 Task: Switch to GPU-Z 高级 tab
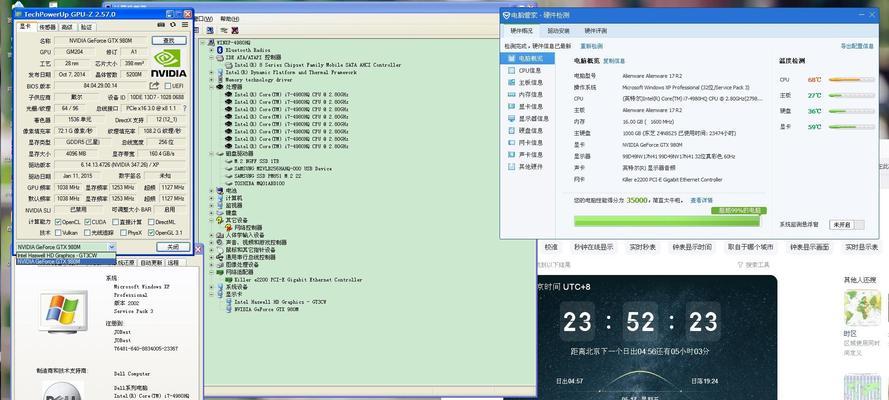click(67, 27)
